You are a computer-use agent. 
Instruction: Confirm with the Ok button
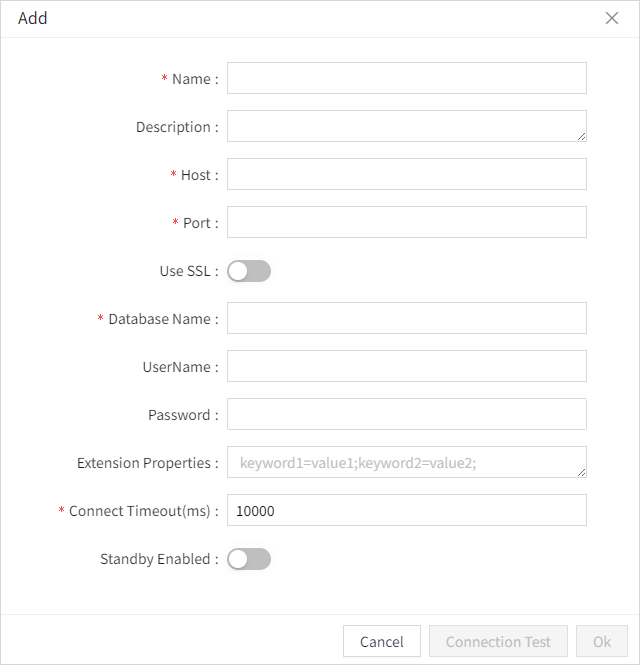coord(602,642)
